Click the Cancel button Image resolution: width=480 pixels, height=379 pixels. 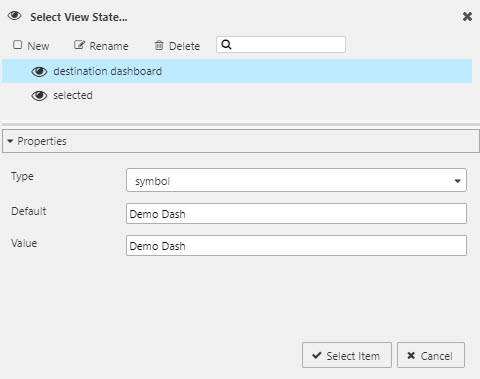(431, 355)
